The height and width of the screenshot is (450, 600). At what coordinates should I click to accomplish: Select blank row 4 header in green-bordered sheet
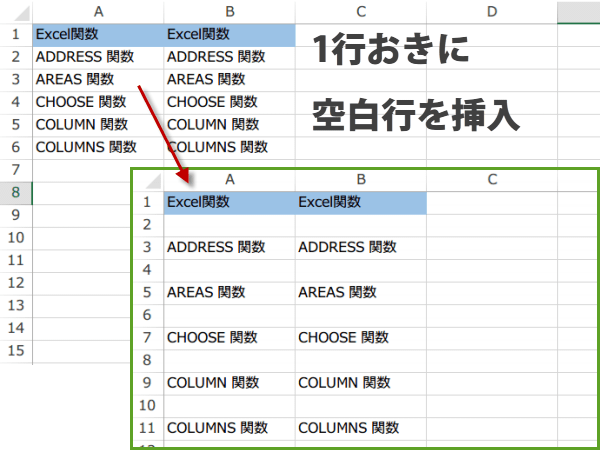148,271
